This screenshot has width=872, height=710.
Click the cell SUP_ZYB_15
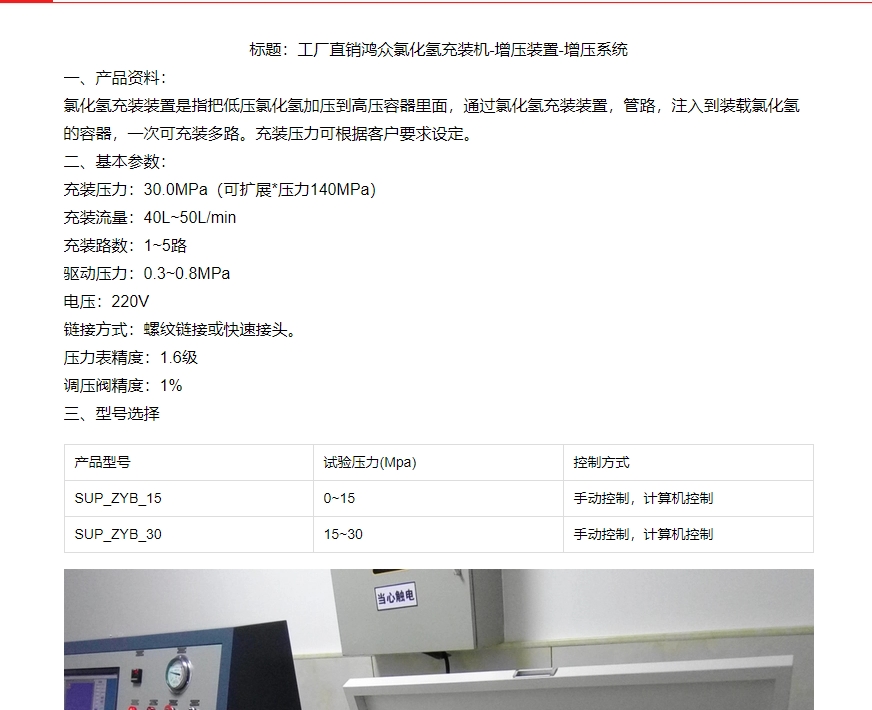click(189, 499)
